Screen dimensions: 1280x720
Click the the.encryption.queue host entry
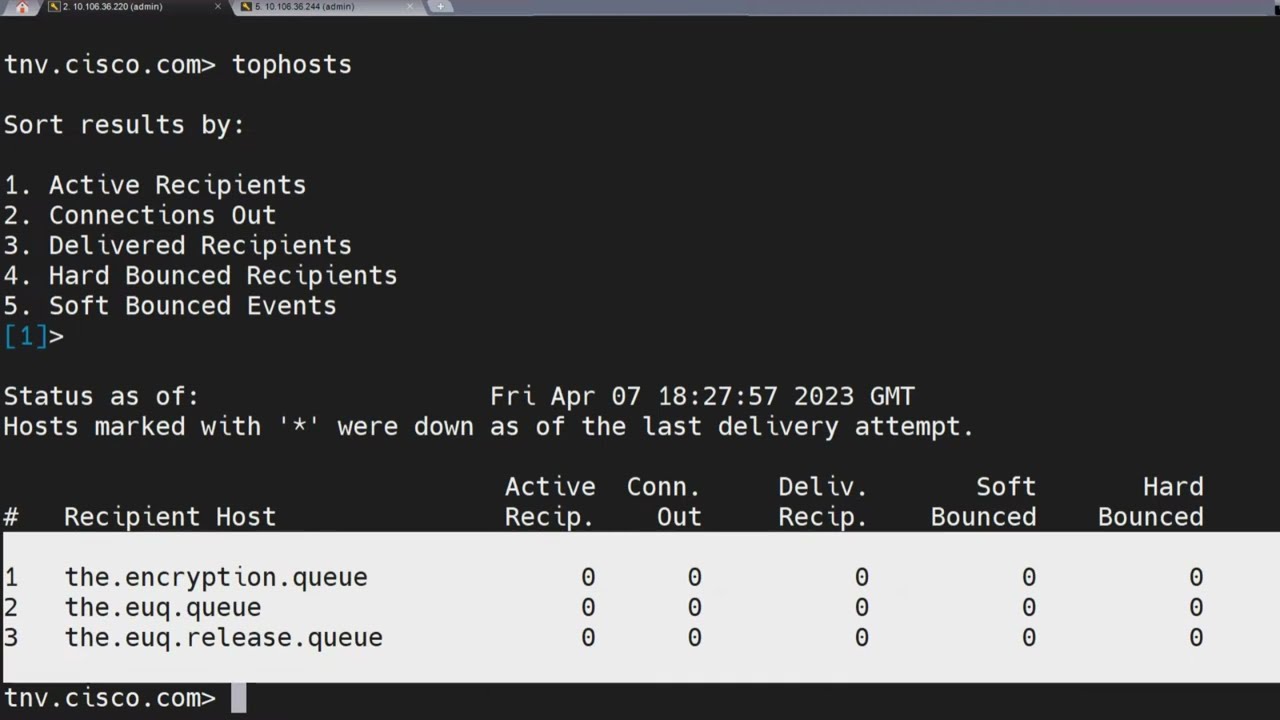pyautogui.click(x=216, y=577)
